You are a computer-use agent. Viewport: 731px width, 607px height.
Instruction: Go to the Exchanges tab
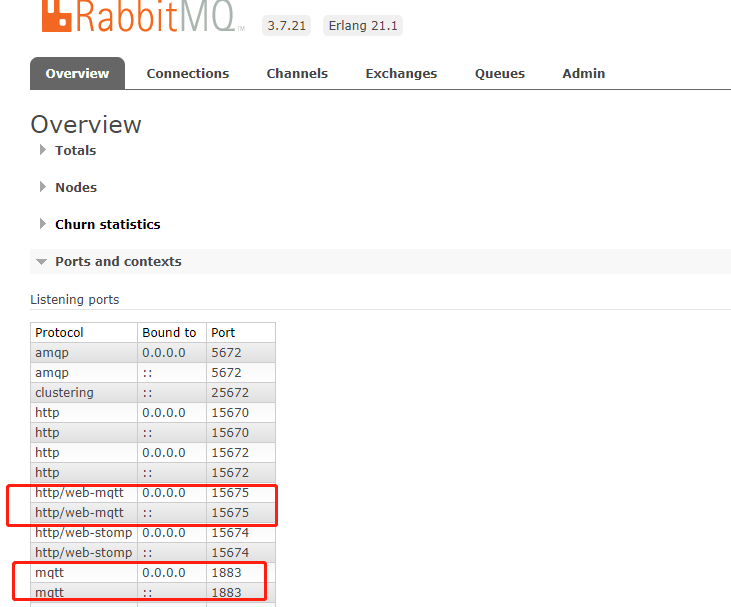[x=401, y=73]
